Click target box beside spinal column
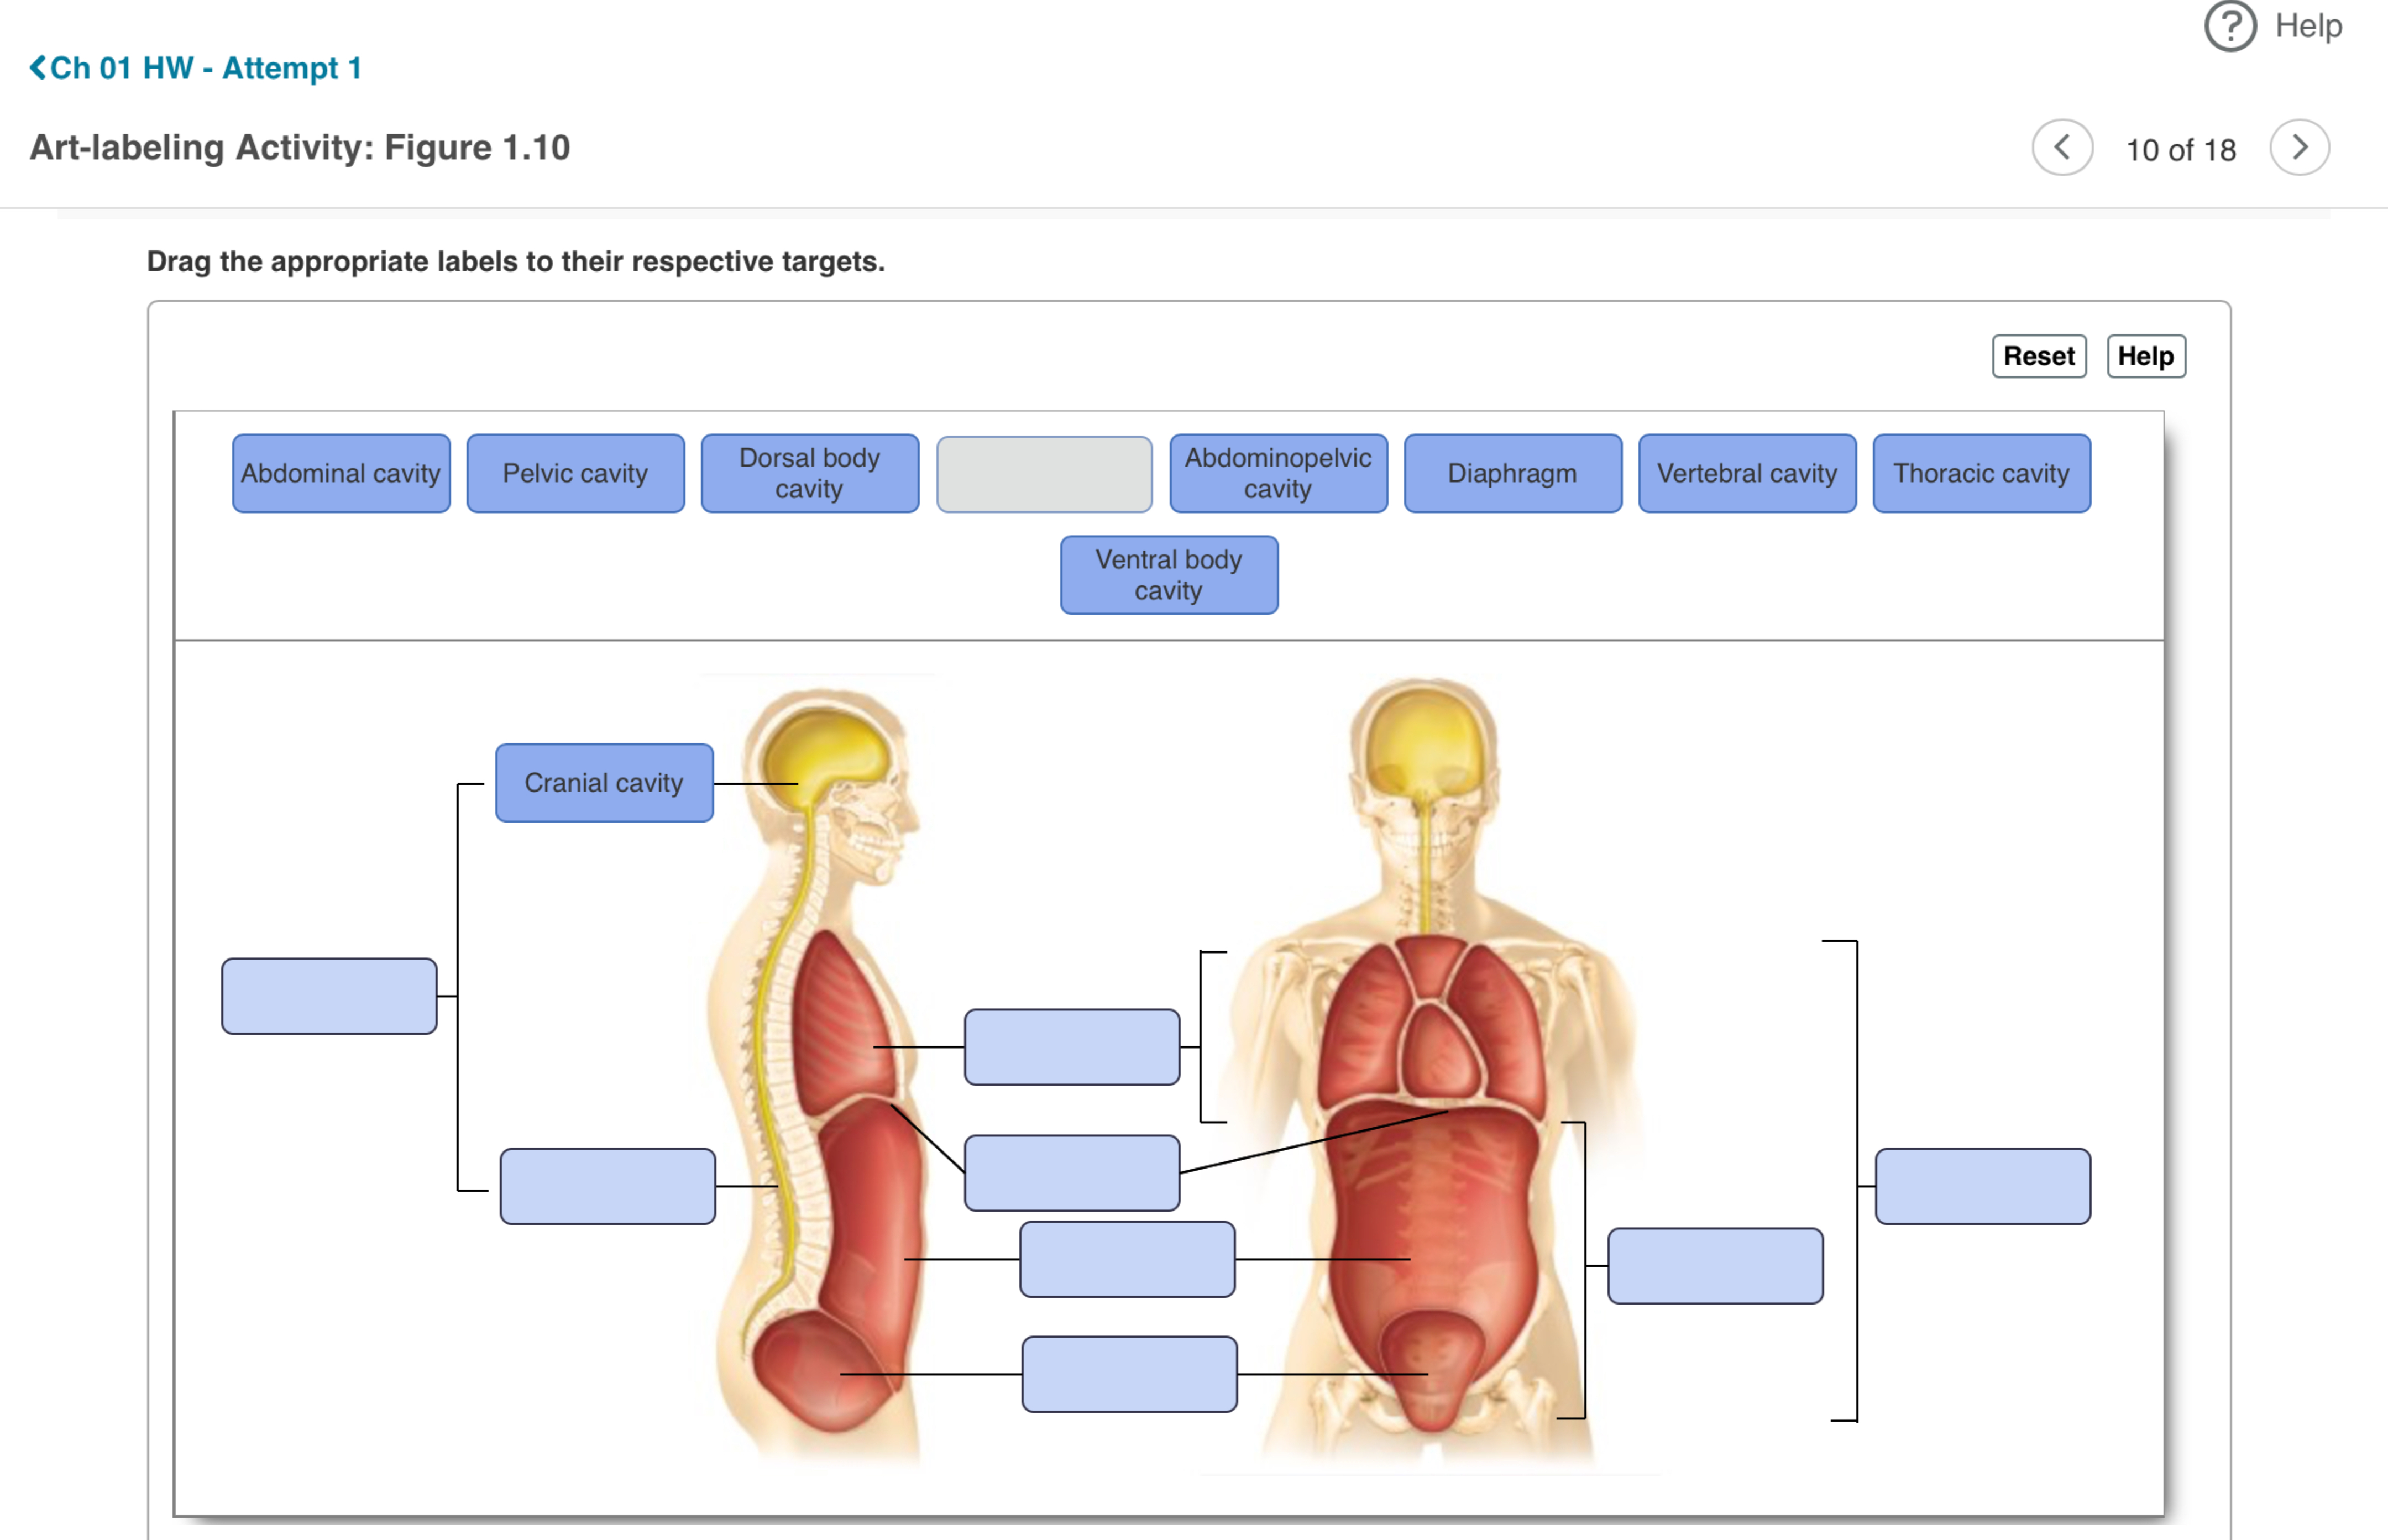 (607, 1186)
